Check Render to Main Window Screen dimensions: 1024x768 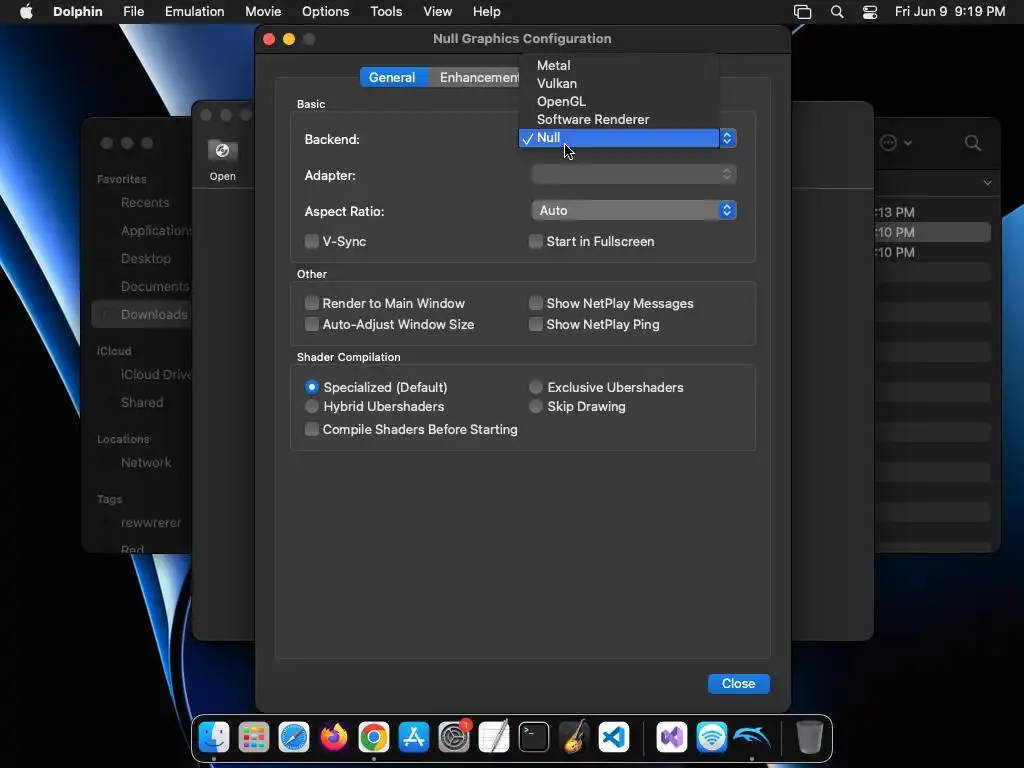coord(312,303)
